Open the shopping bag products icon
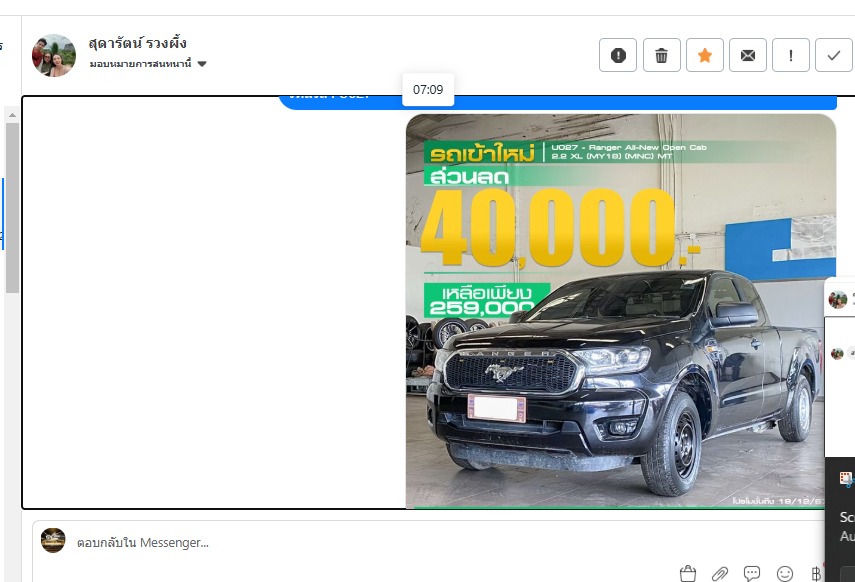855x582 pixels. point(688,573)
